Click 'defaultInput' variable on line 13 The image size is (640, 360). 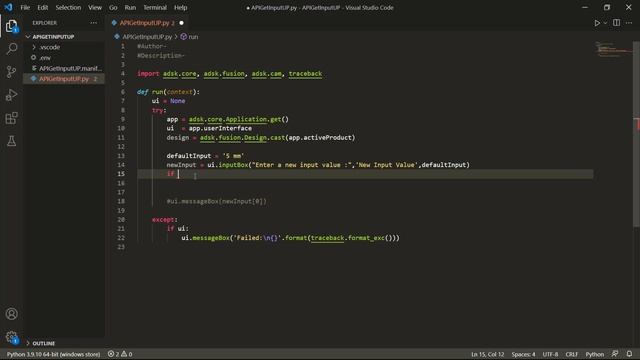[x=189, y=156]
